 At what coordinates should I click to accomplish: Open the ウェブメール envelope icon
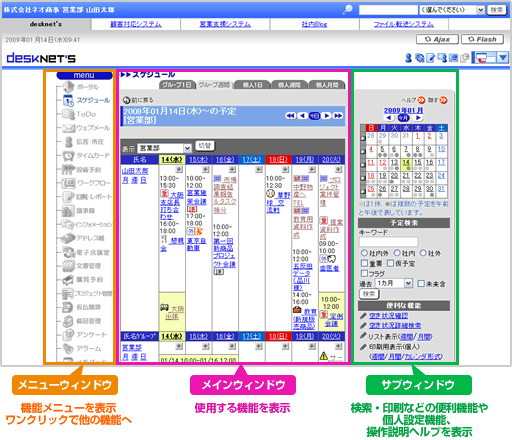69,128
